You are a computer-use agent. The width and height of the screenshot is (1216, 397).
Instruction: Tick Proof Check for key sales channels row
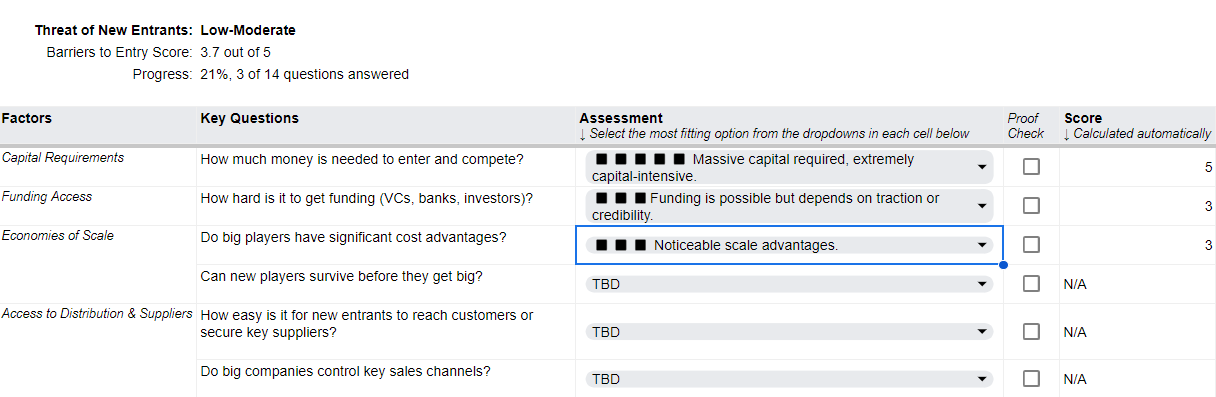point(1031,380)
